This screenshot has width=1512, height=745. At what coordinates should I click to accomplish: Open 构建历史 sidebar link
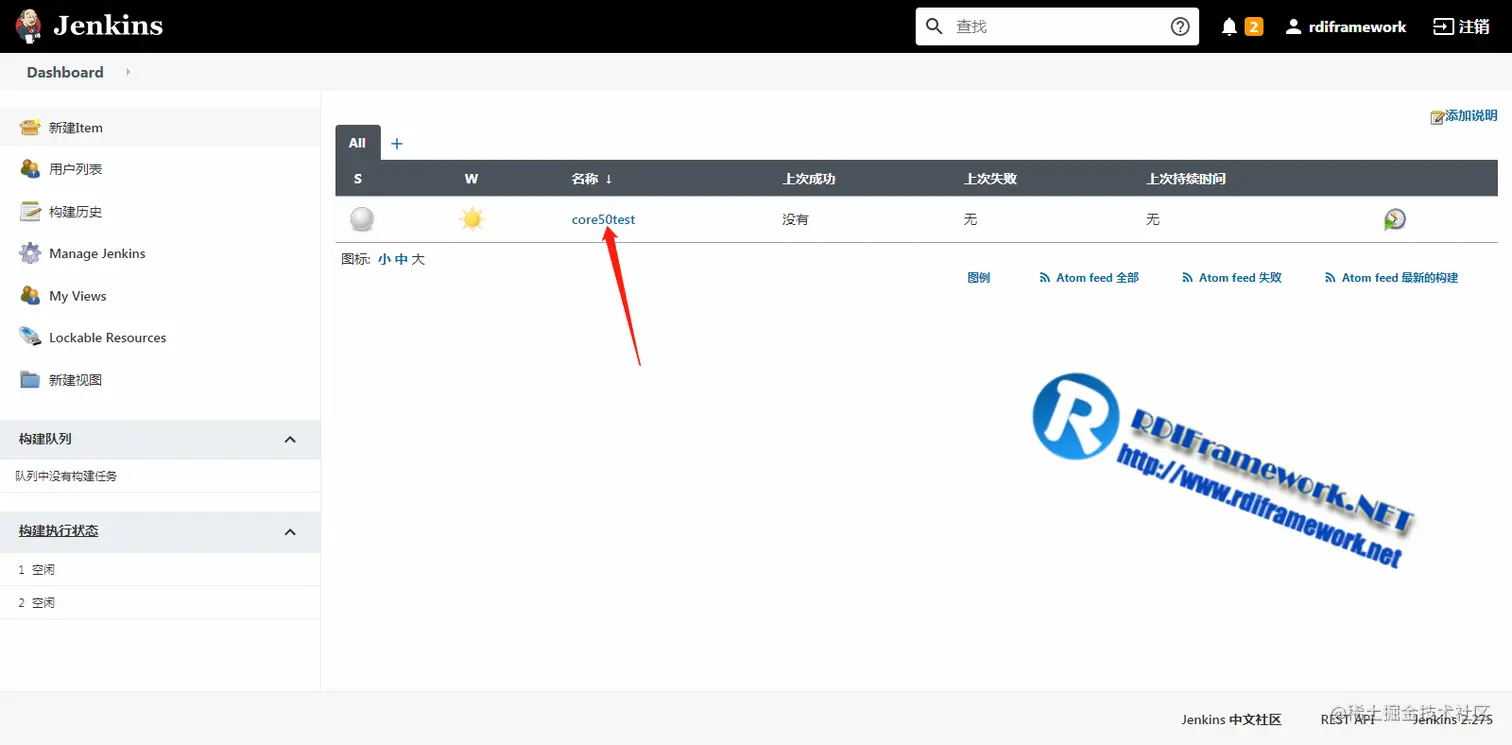tap(76, 212)
